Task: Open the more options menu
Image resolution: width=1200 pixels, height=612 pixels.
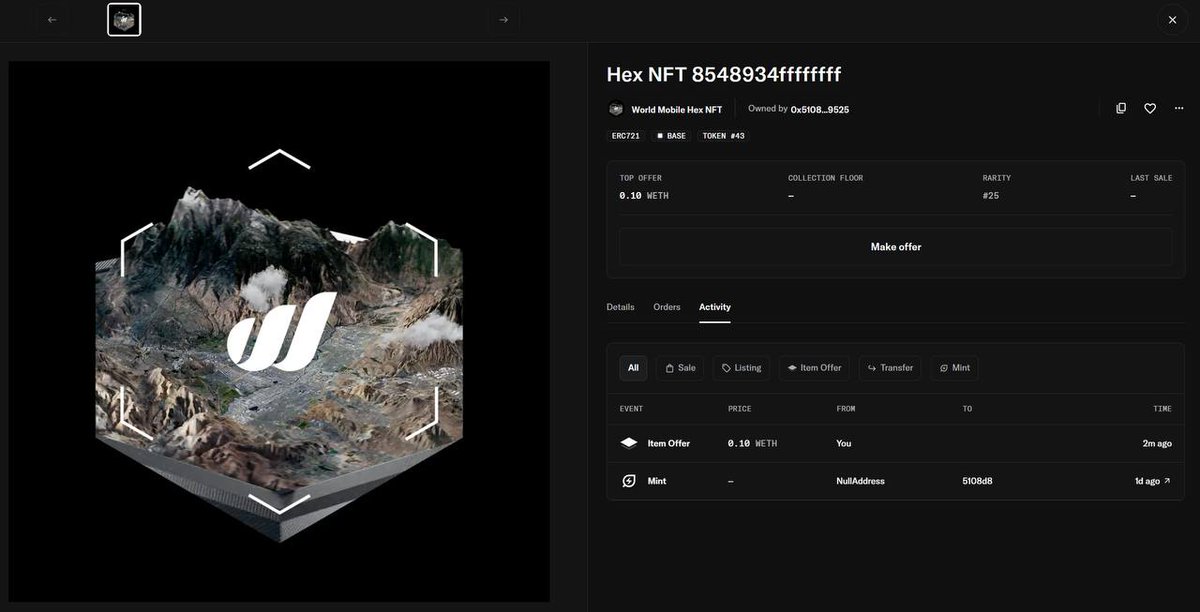Action: coord(1179,108)
